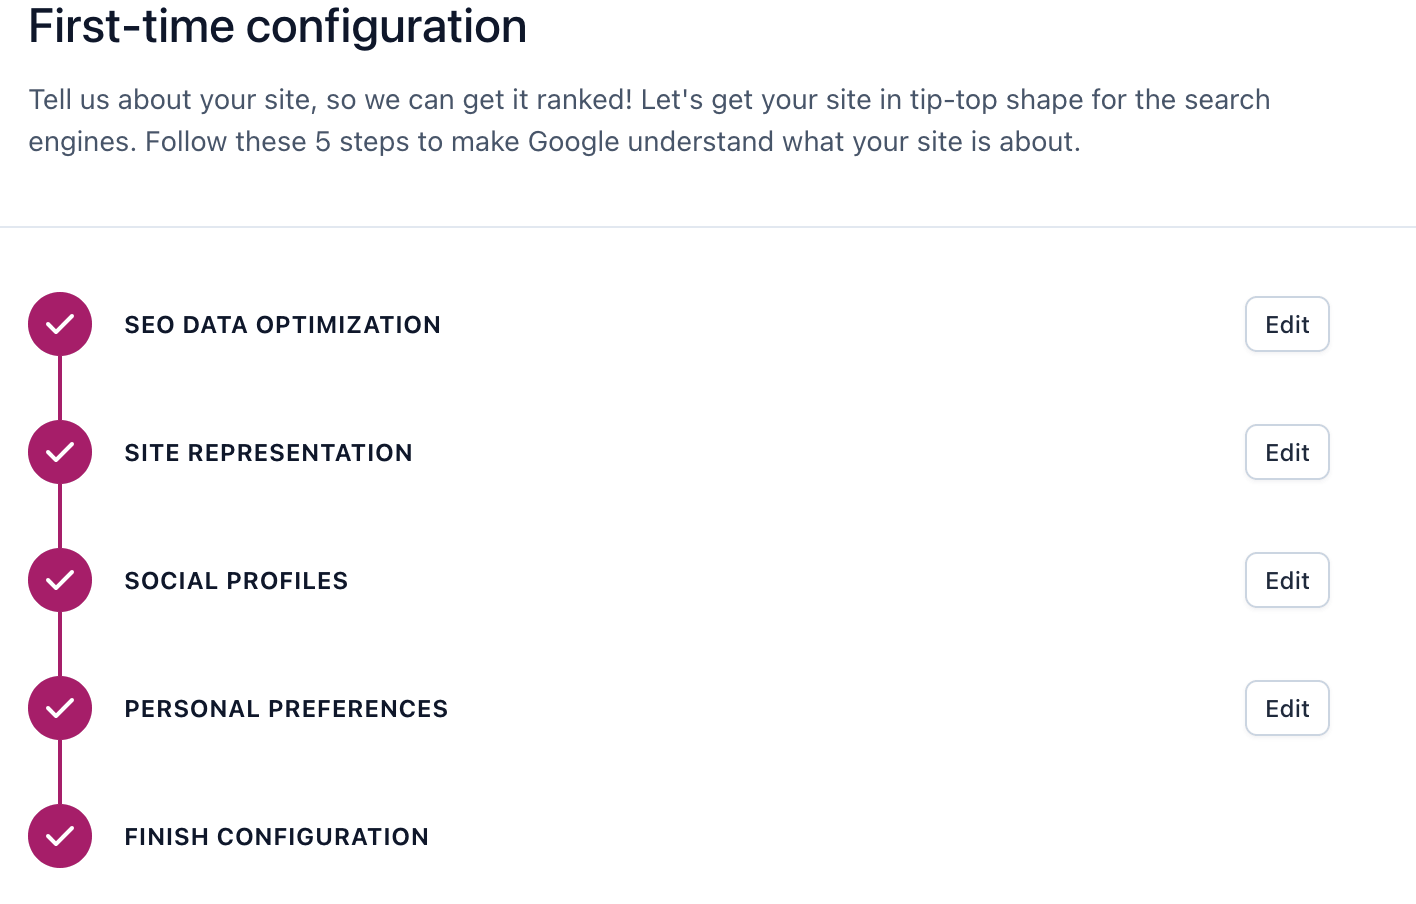The width and height of the screenshot is (1416, 904).
Task: Select the Personal Preferences step label
Action: (x=286, y=708)
